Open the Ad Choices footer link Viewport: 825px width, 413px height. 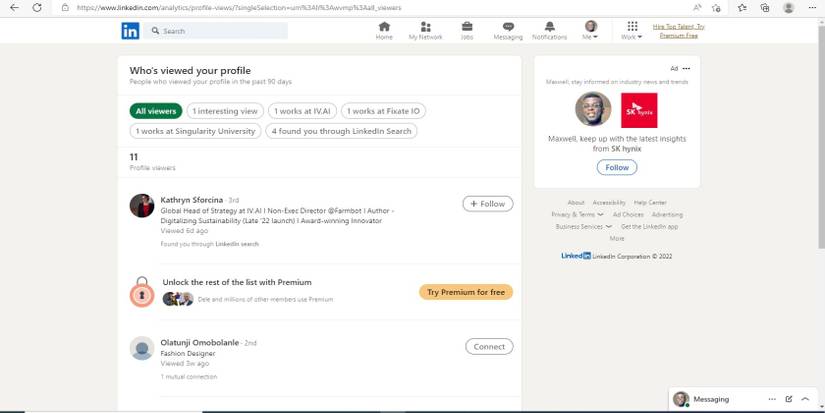628,215
